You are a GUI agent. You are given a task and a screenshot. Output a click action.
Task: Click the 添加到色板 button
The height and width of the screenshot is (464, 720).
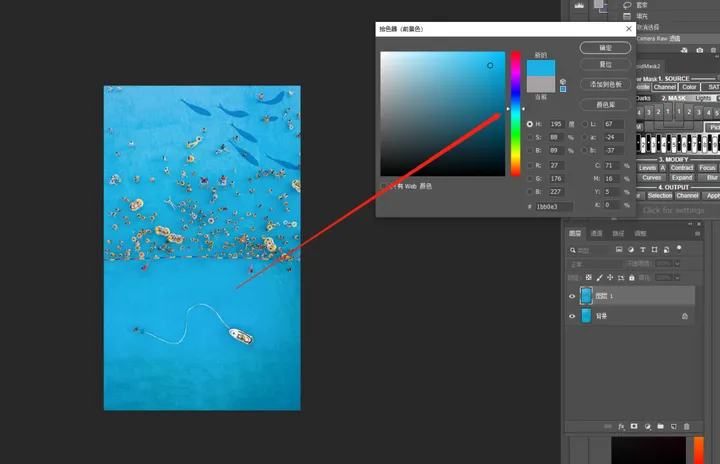(605, 85)
